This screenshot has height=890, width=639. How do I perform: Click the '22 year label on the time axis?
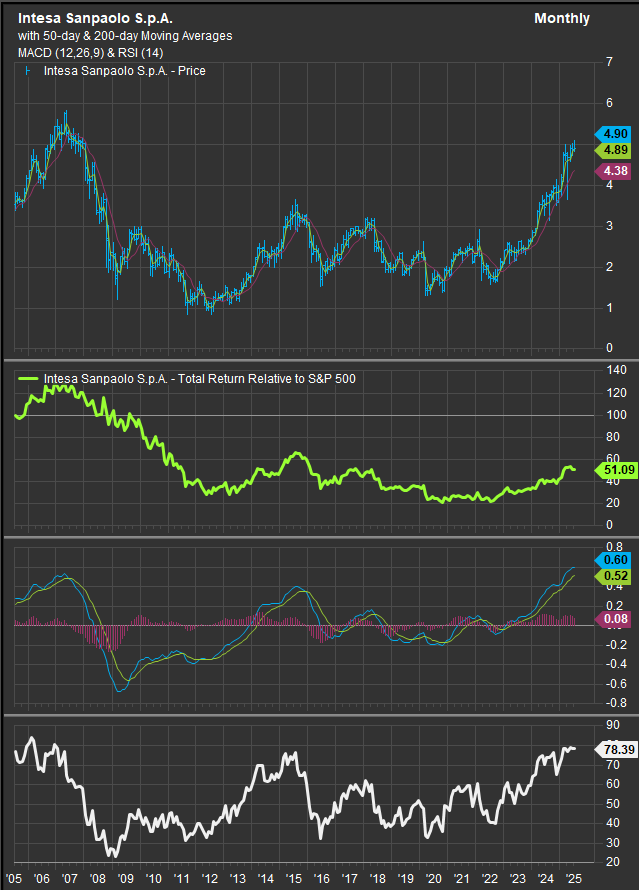490,879
